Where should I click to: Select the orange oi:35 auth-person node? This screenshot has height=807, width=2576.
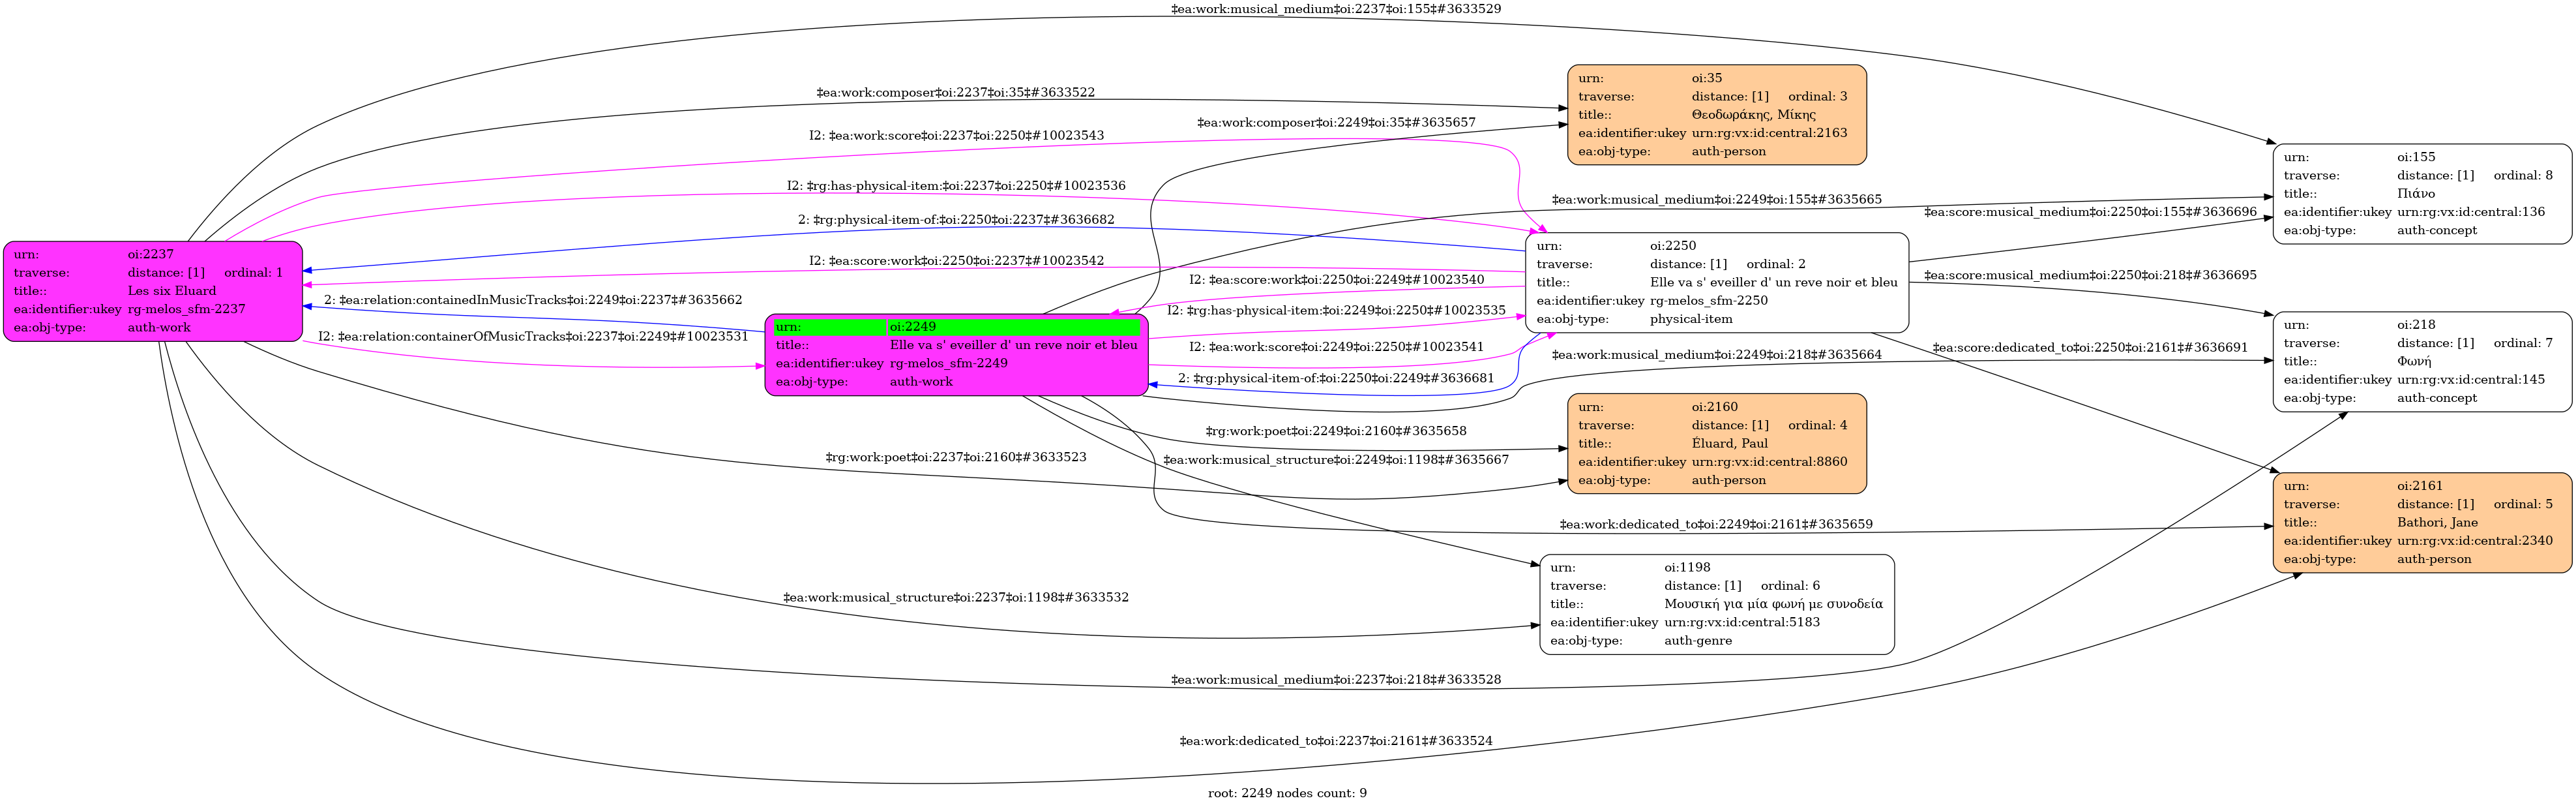tap(1716, 115)
